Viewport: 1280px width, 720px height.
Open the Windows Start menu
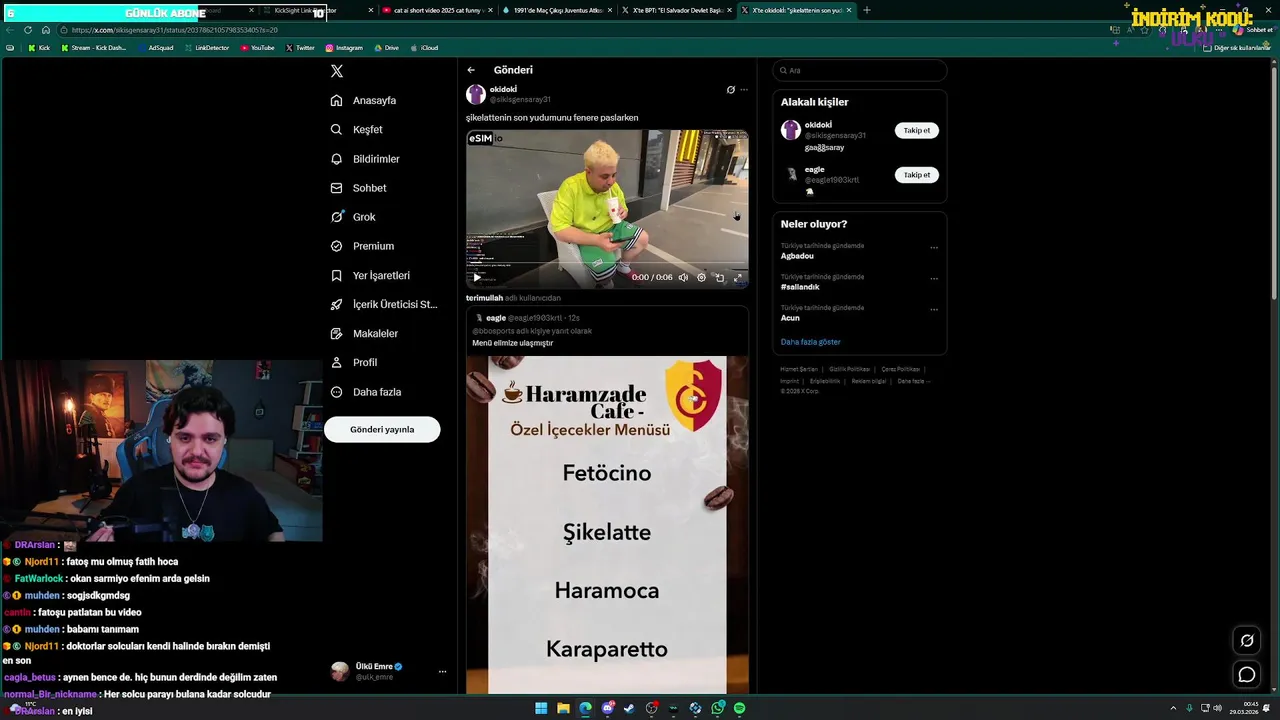pos(541,708)
